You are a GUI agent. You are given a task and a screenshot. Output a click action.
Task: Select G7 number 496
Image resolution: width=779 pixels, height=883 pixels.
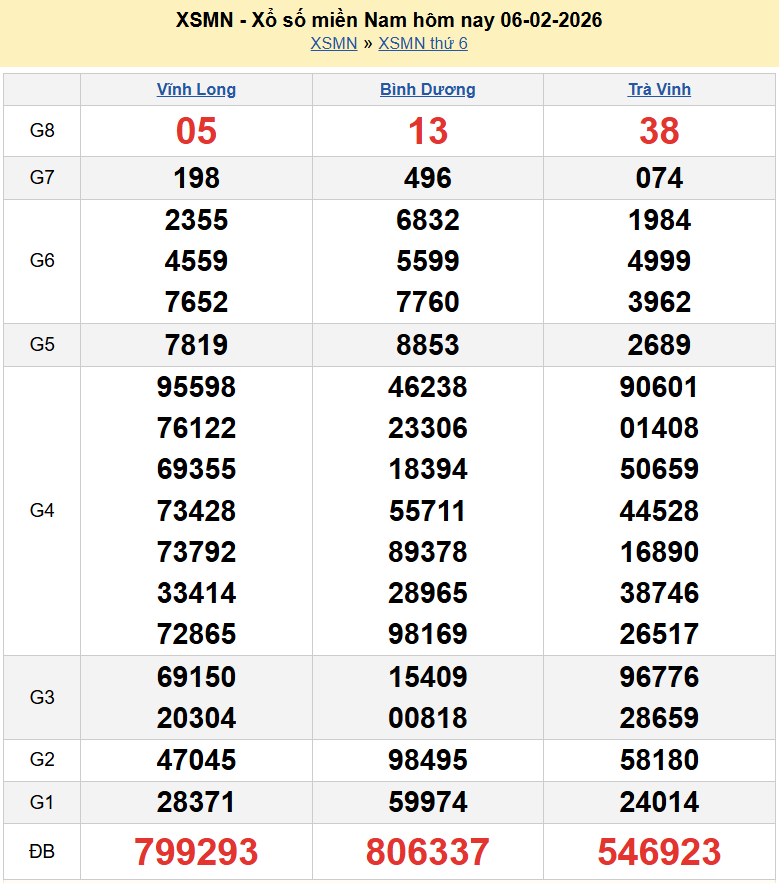tap(427, 178)
